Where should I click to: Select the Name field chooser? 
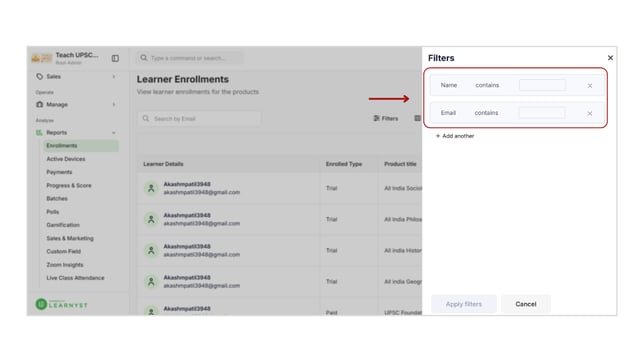pos(448,85)
